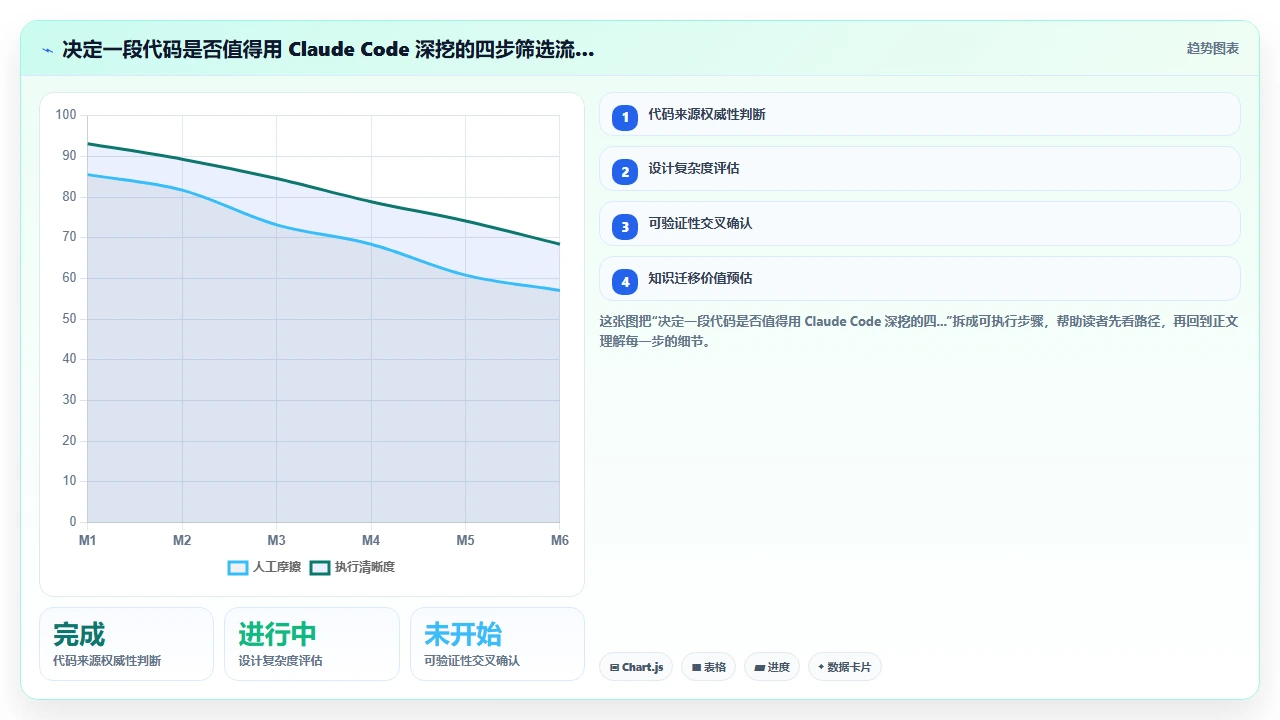Select step 知识迁移价值预估 row
Image resolution: width=1280 pixels, height=720 pixels.
pos(919,278)
